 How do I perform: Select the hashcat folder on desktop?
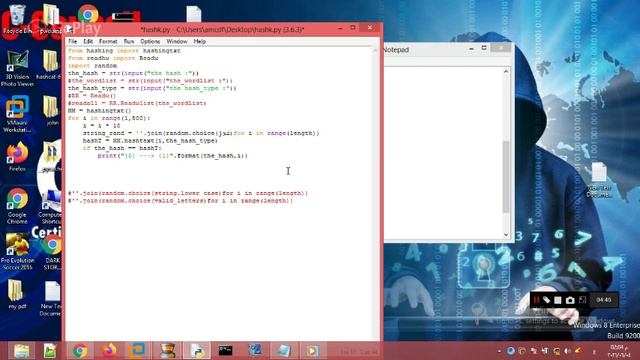(x=50, y=65)
